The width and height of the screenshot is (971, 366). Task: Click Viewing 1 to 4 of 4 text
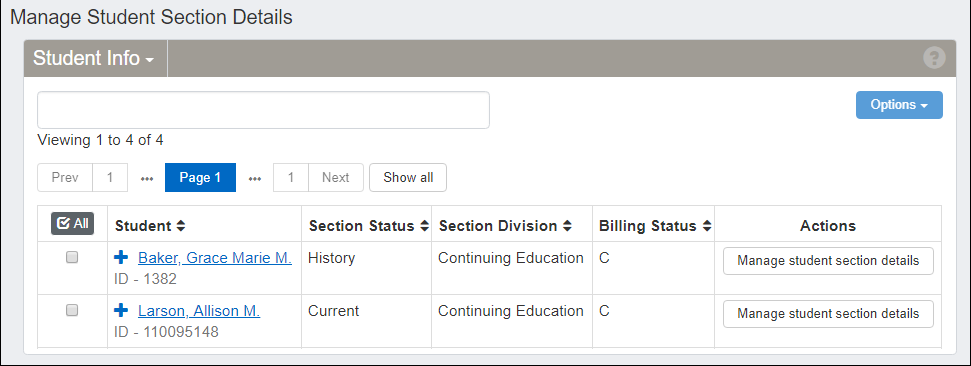pyautogui.click(x=100, y=141)
